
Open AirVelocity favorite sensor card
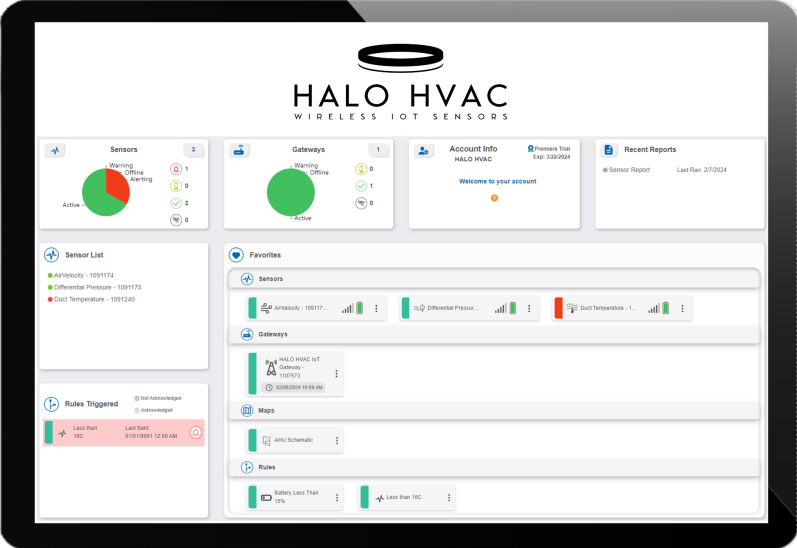coord(316,308)
